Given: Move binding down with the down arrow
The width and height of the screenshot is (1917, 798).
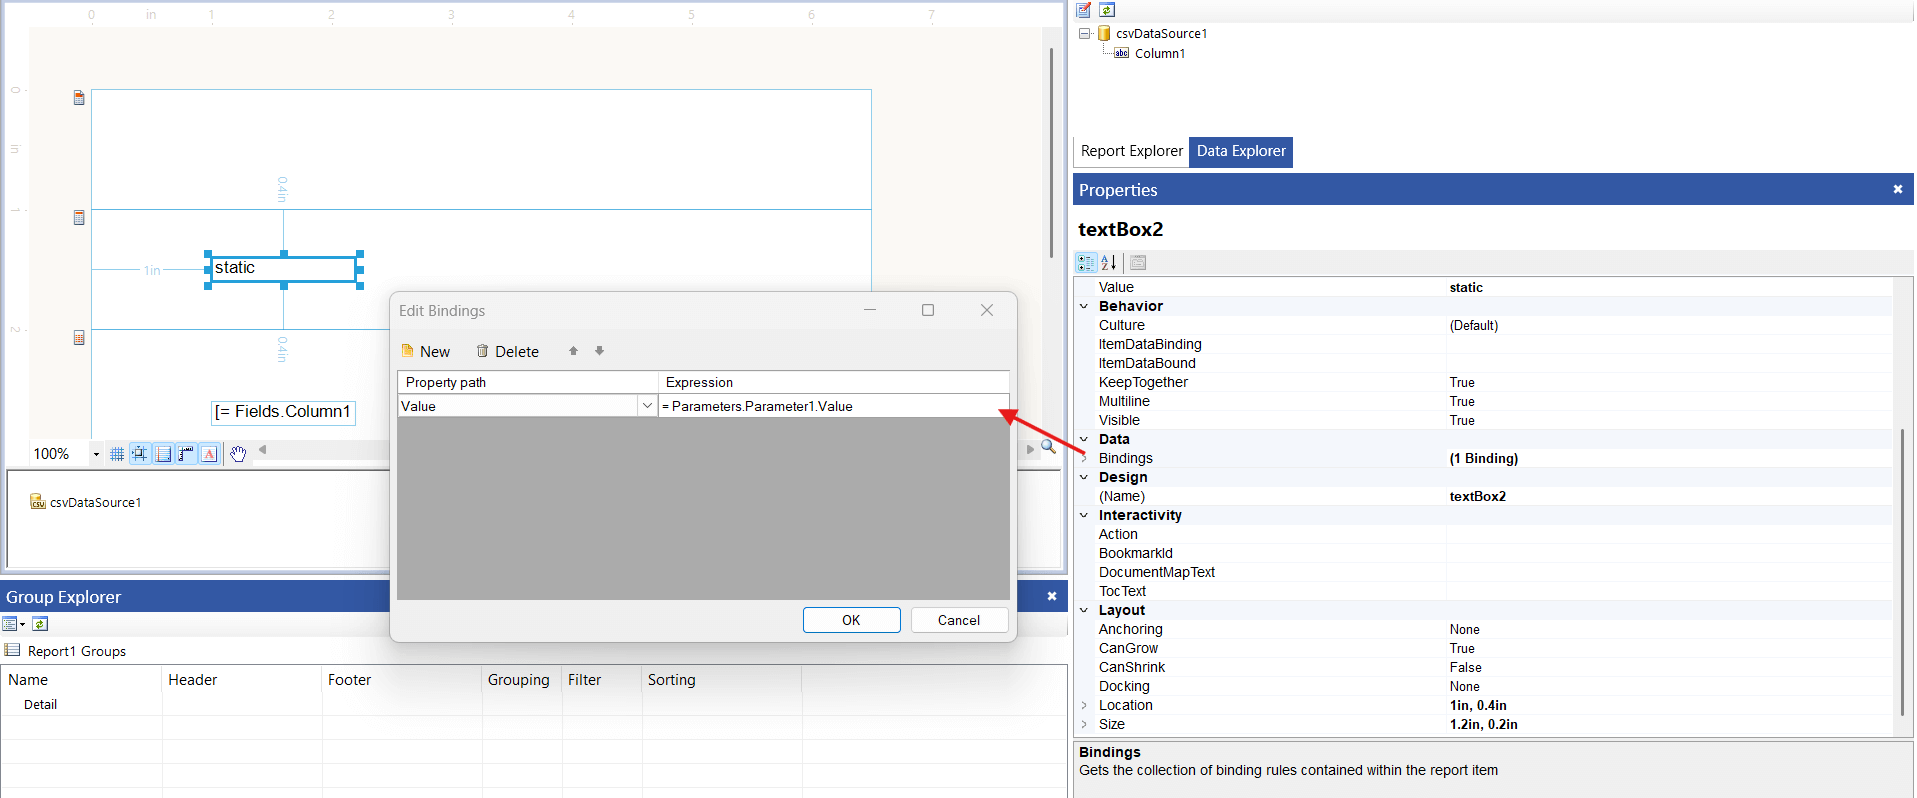Looking at the screenshot, I should (x=600, y=351).
